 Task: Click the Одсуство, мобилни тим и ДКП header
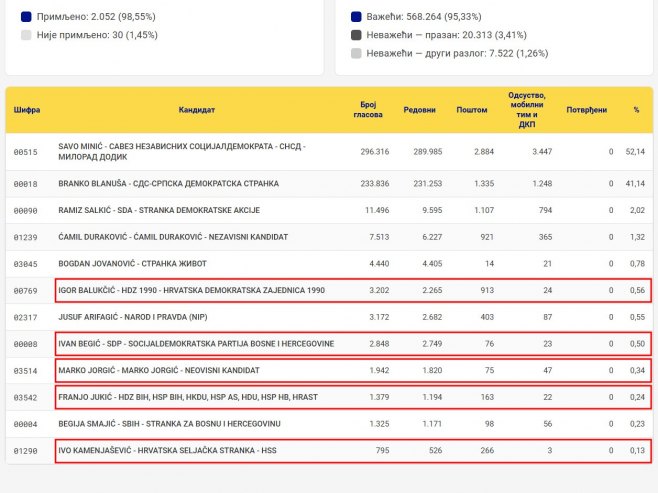tap(527, 110)
